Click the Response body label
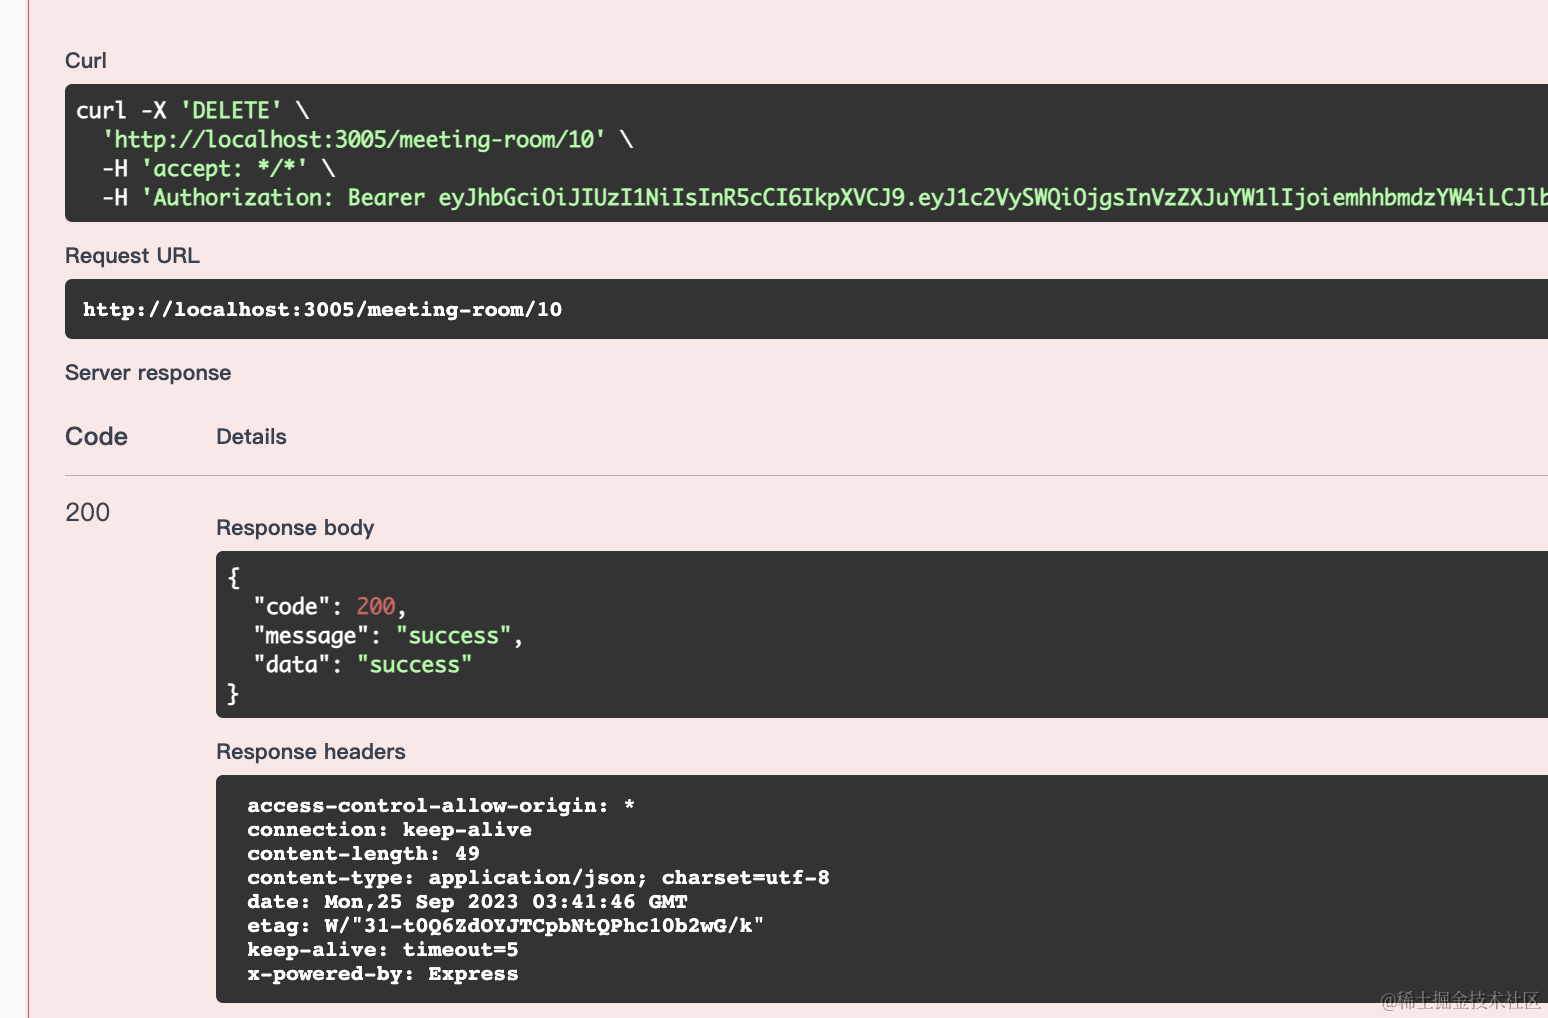The image size is (1548, 1018). coord(295,528)
